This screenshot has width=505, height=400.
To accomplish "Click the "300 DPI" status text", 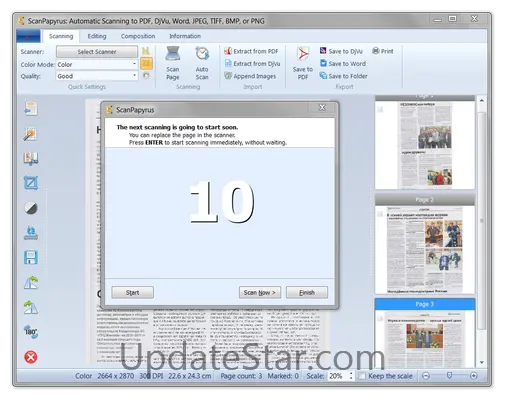I will click(151, 376).
